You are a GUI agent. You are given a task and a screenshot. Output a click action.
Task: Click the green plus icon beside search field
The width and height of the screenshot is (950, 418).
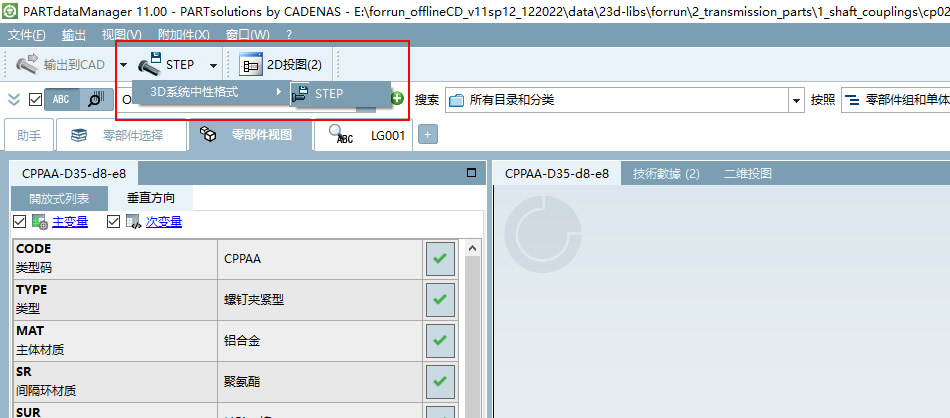pos(397,99)
